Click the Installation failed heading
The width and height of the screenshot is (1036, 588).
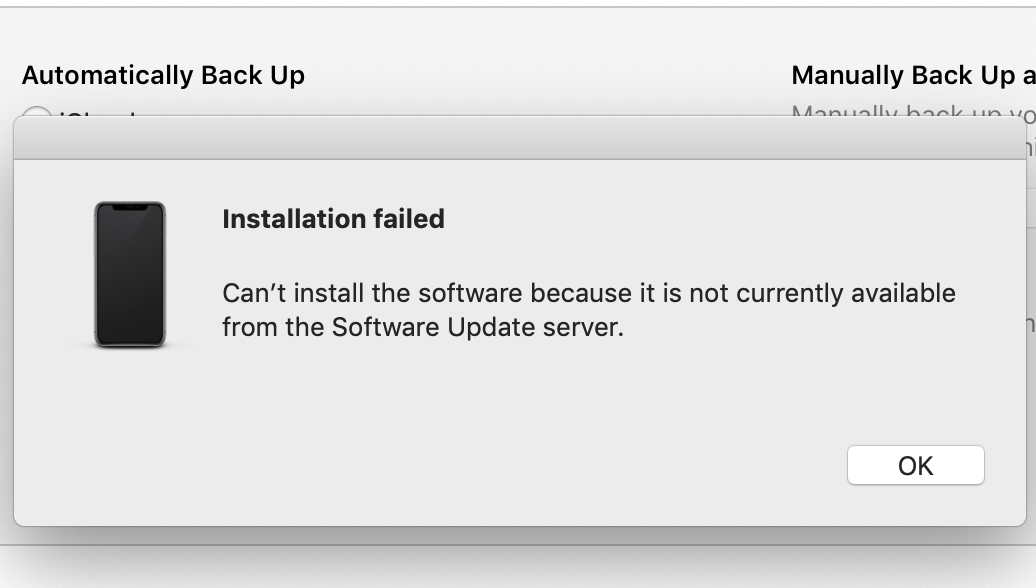click(333, 219)
